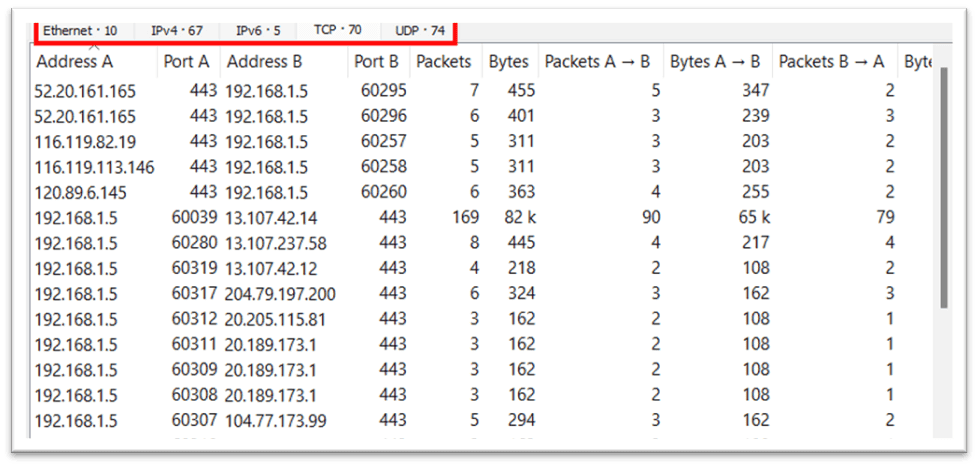Click port A value 60308

coord(195,395)
